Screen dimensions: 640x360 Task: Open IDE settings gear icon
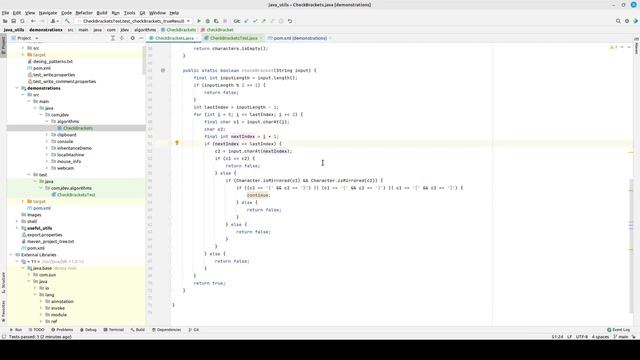pyautogui.click(x=627, y=21)
